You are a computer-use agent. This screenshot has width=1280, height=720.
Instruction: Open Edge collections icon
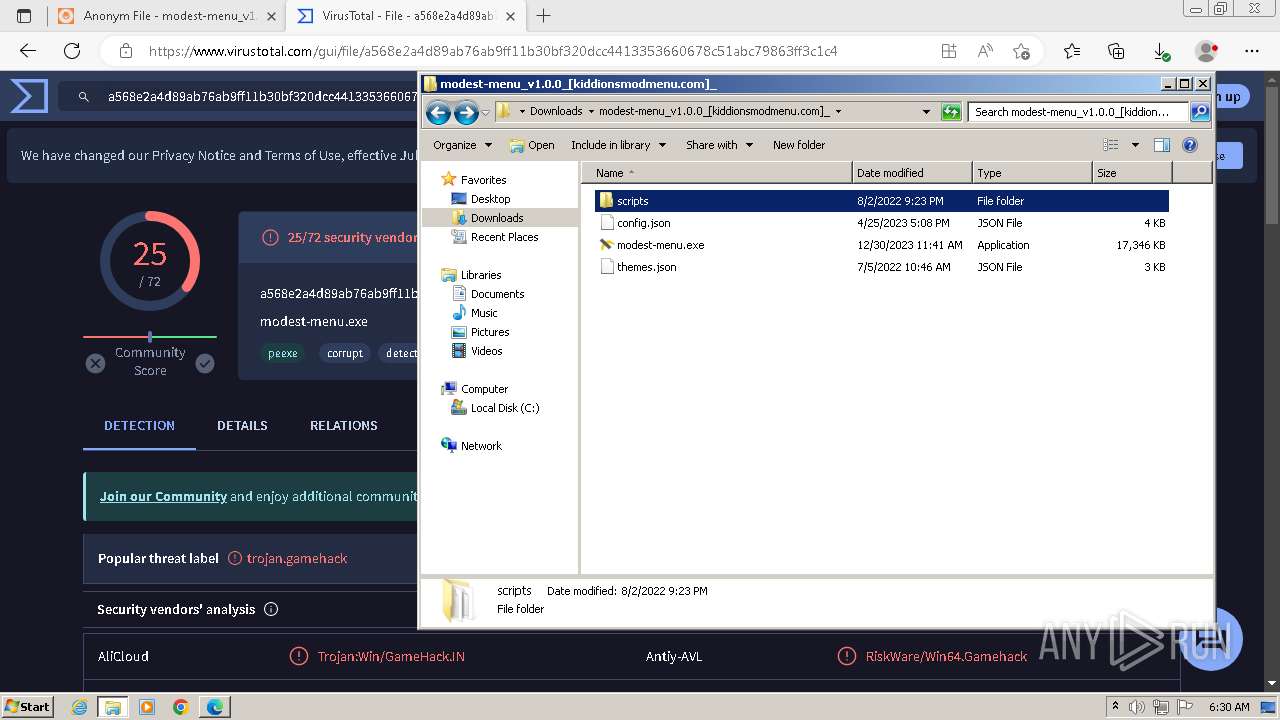tap(1116, 51)
